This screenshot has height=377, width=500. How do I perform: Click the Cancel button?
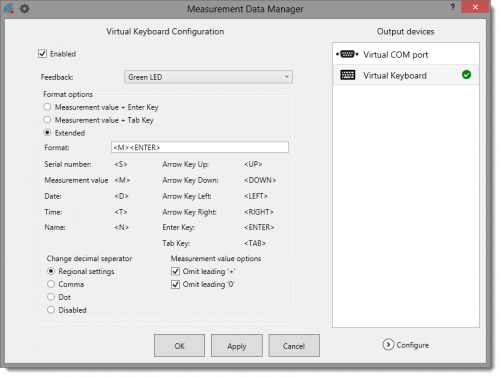[x=294, y=346]
